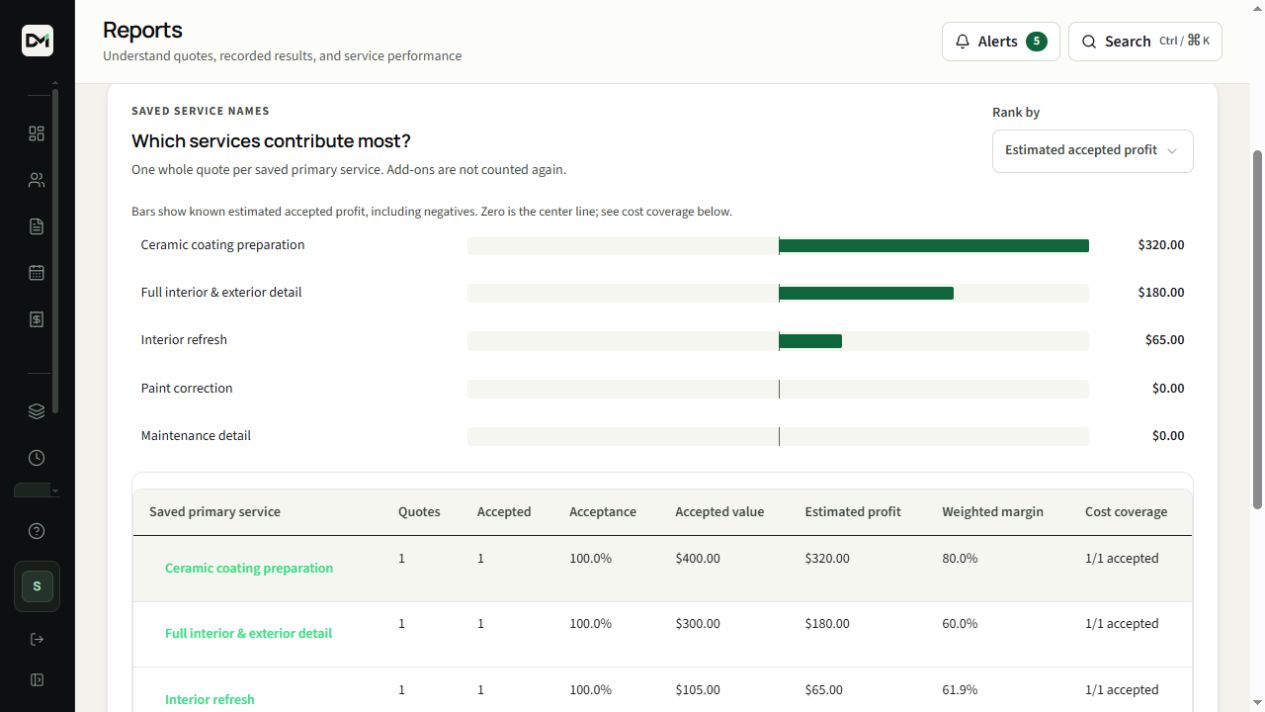Open the clock history icon
1265x712 pixels.
[37, 457]
